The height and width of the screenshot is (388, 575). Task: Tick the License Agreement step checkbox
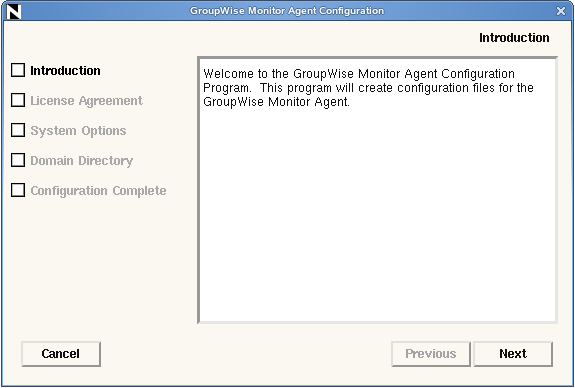(x=18, y=100)
